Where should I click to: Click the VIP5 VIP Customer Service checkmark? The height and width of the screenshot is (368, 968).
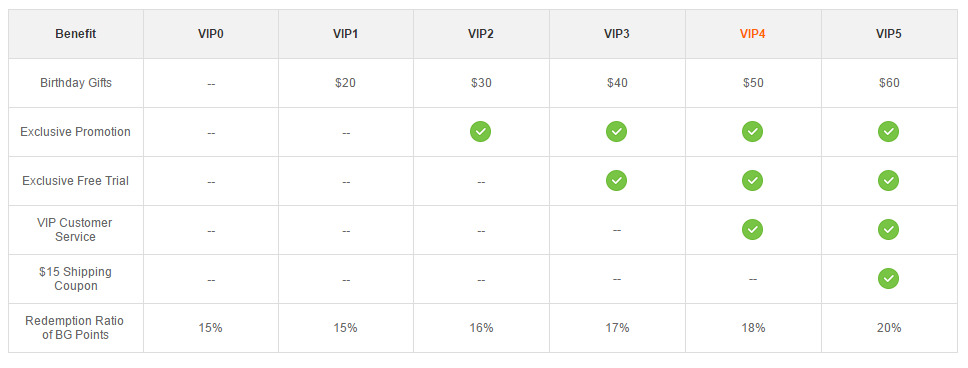888,230
